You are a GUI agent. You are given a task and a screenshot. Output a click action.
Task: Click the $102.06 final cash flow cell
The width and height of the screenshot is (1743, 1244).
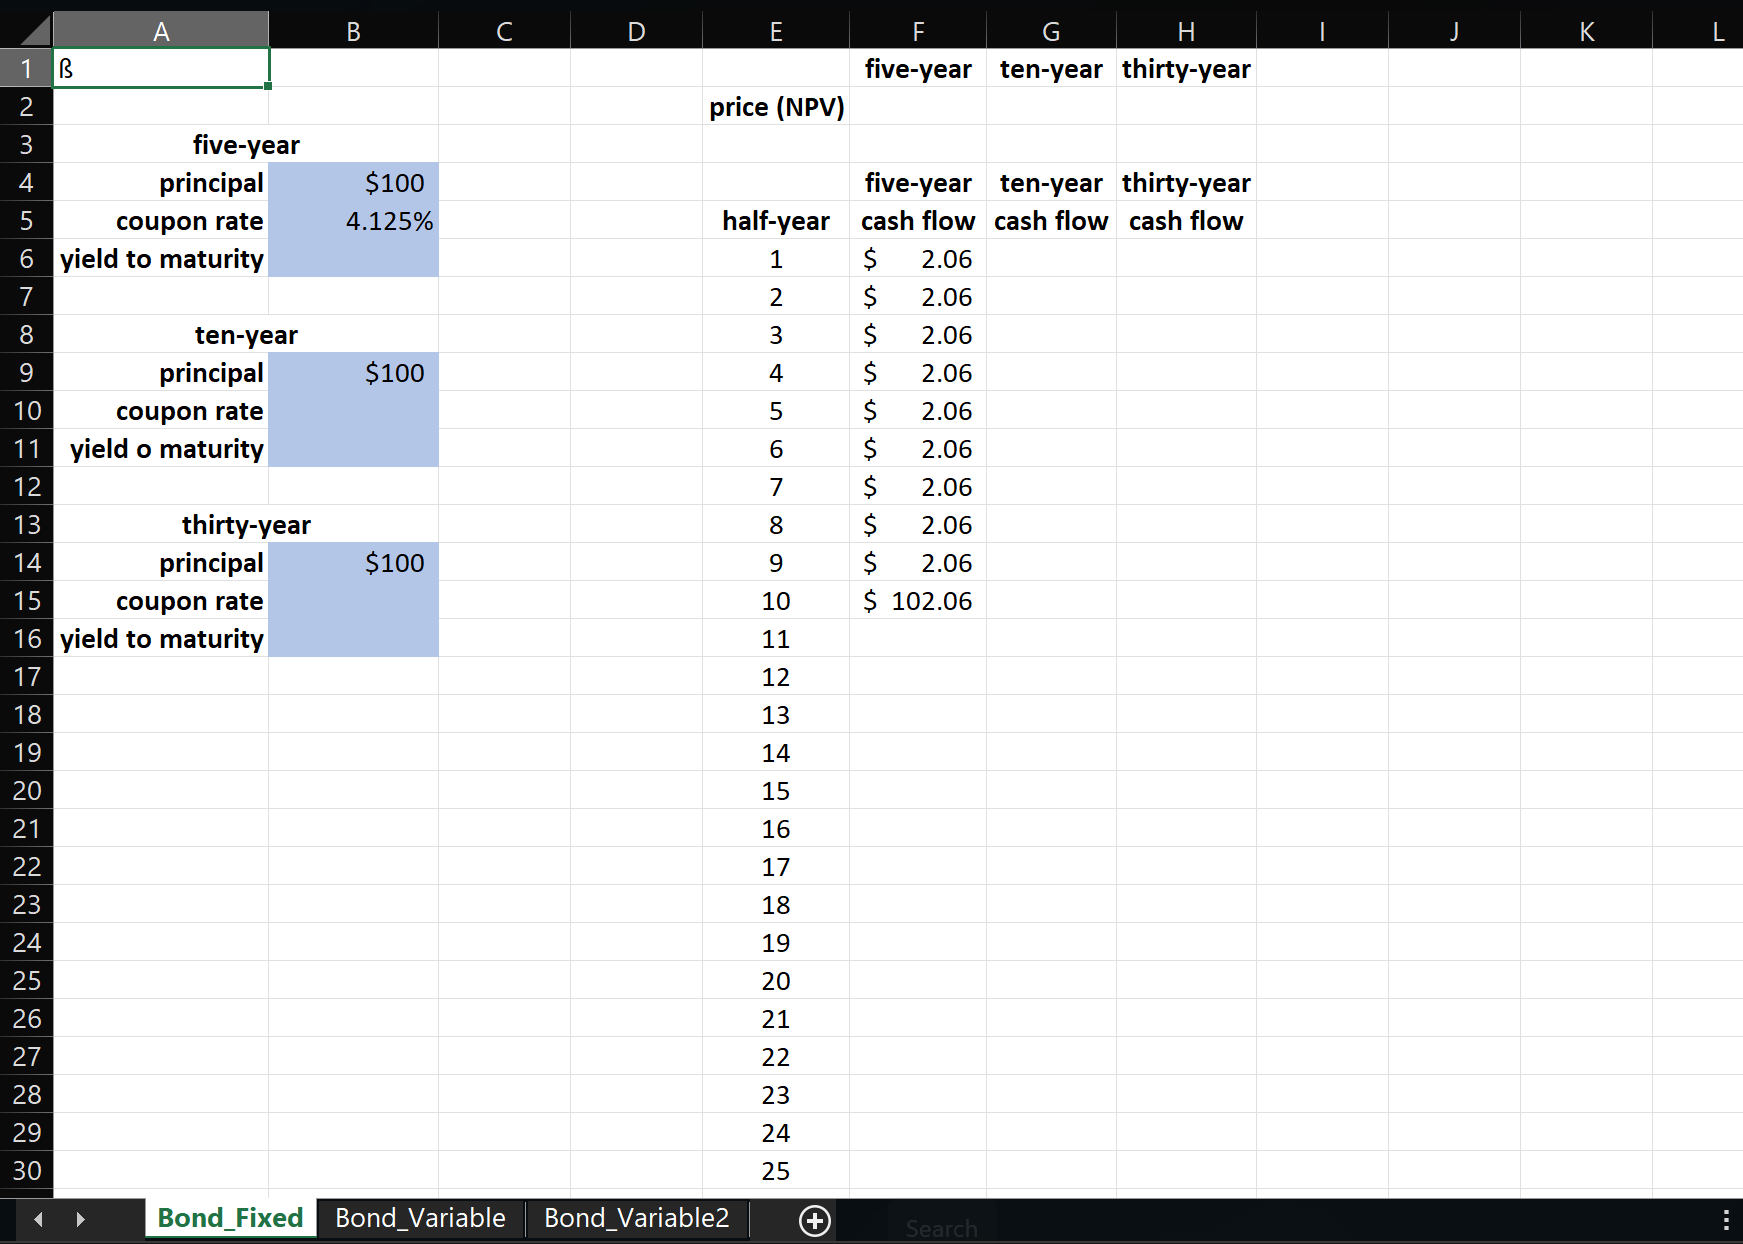click(918, 601)
